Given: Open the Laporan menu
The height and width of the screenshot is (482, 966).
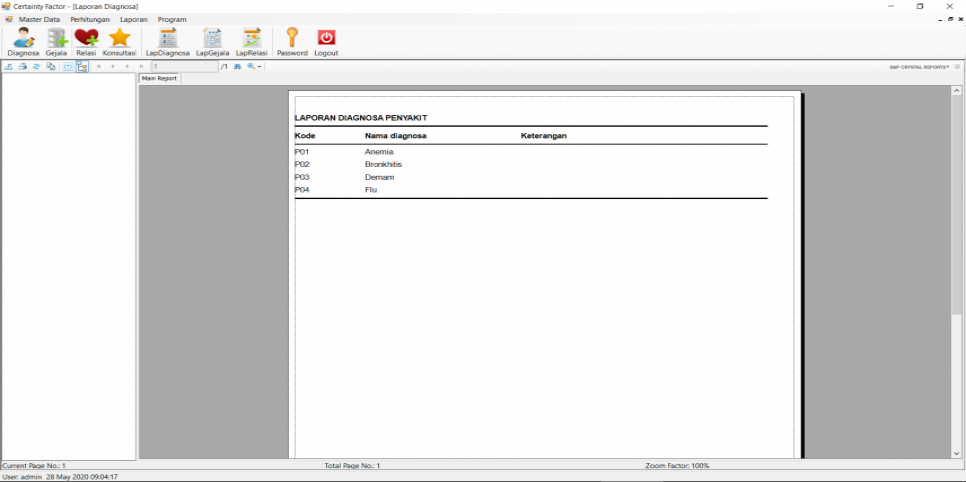Looking at the screenshot, I should pyautogui.click(x=134, y=19).
